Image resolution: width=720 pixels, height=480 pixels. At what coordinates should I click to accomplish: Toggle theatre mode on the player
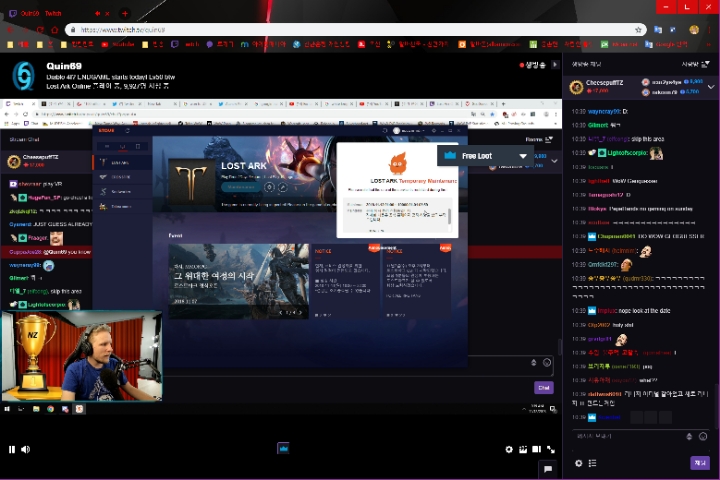(537, 449)
